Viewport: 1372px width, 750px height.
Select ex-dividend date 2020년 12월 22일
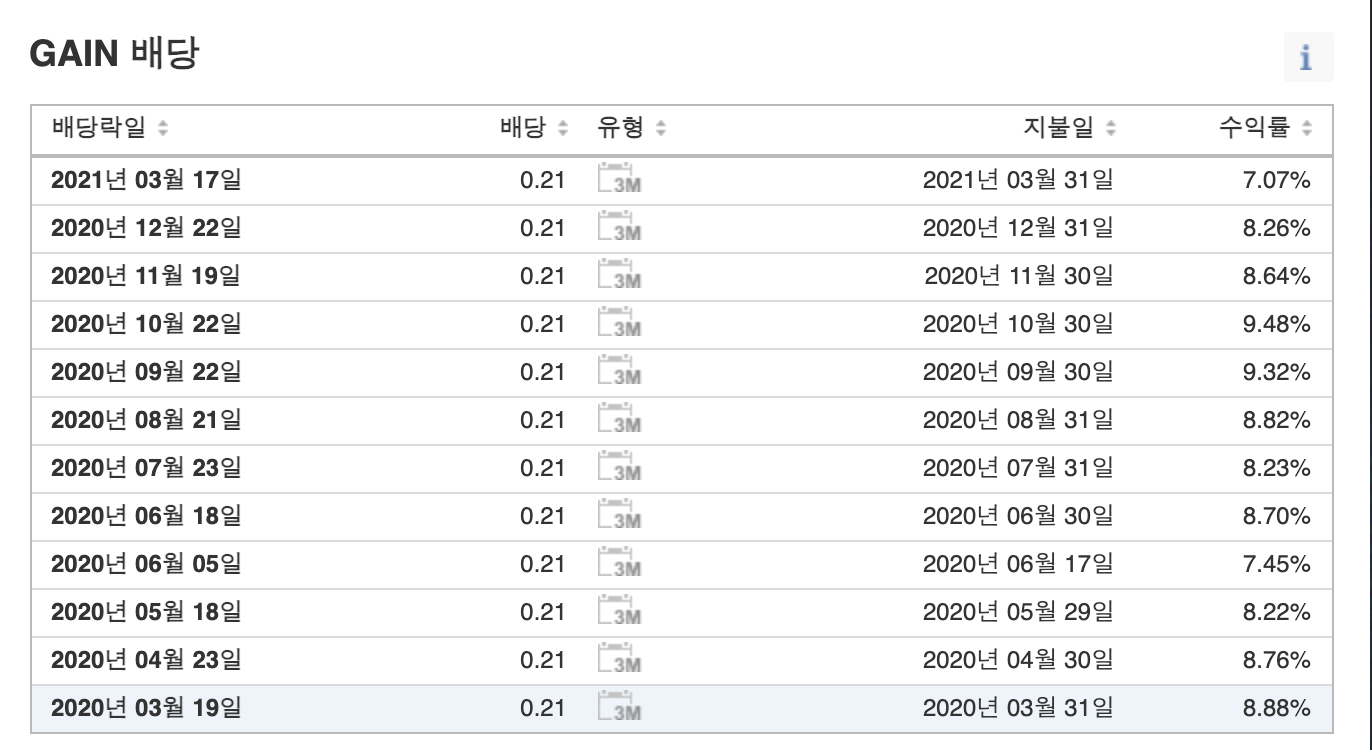point(146,228)
